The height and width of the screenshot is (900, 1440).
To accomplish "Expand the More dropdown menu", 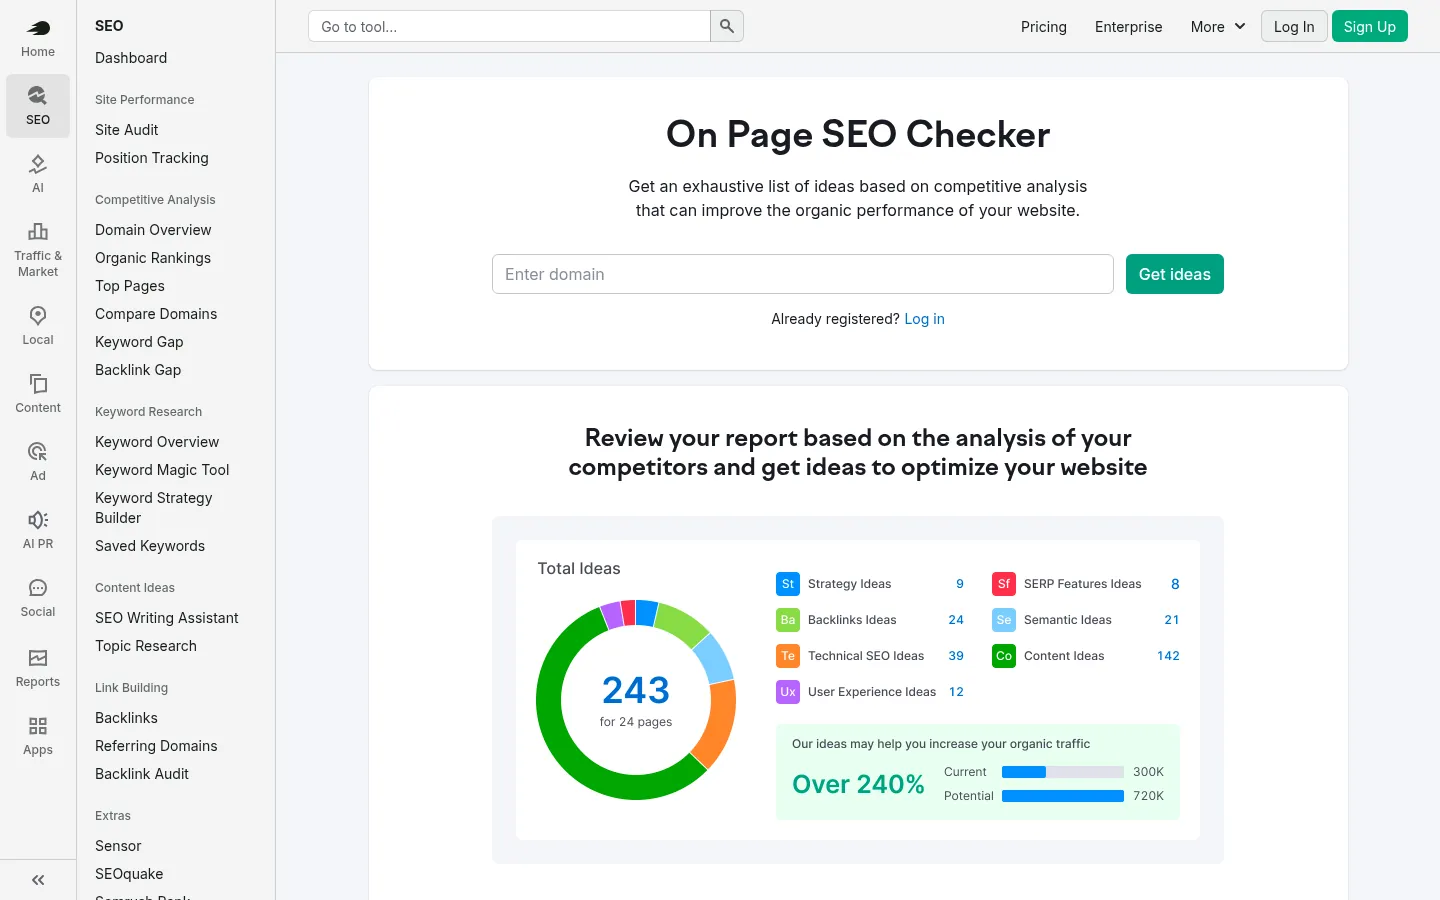I will pyautogui.click(x=1218, y=27).
